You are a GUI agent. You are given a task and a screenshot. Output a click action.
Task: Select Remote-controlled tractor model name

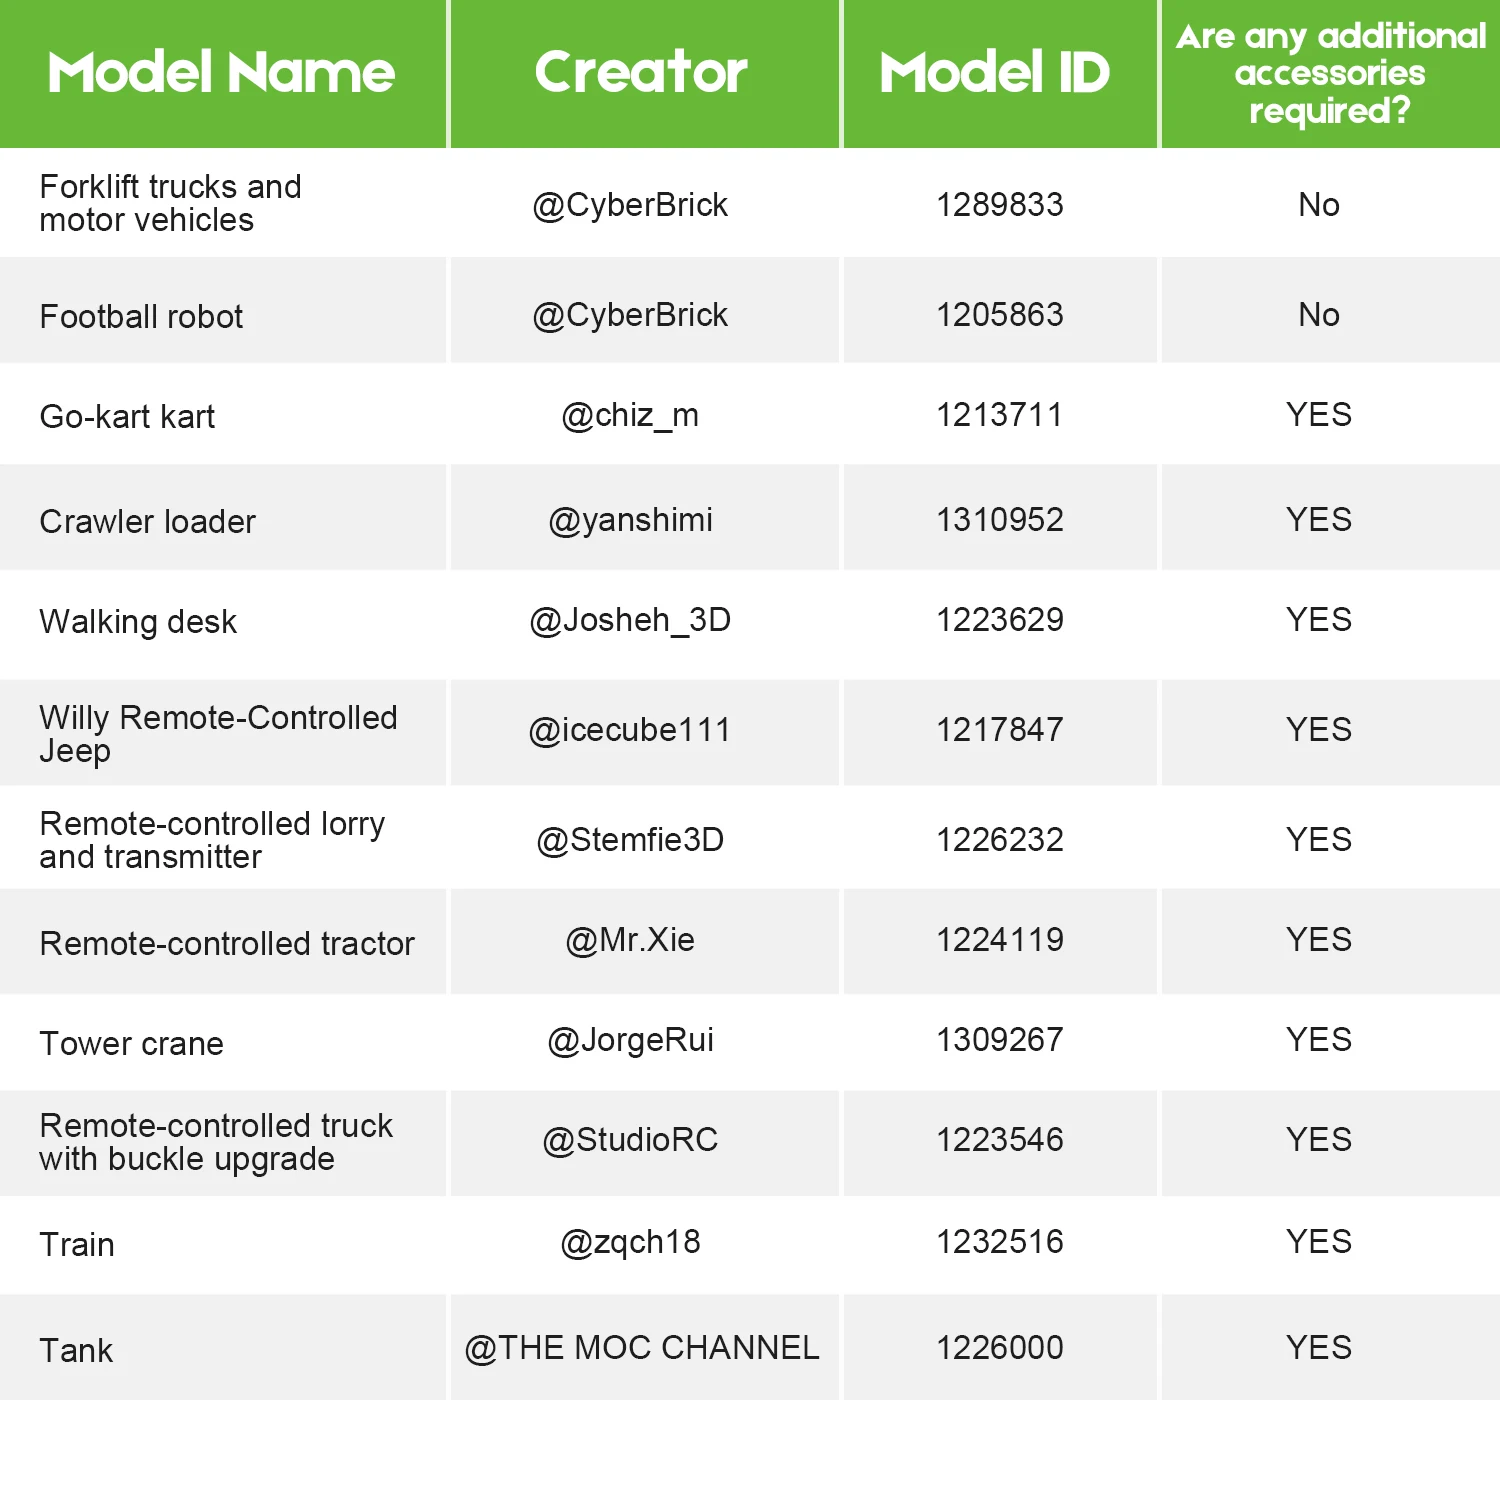[227, 944]
